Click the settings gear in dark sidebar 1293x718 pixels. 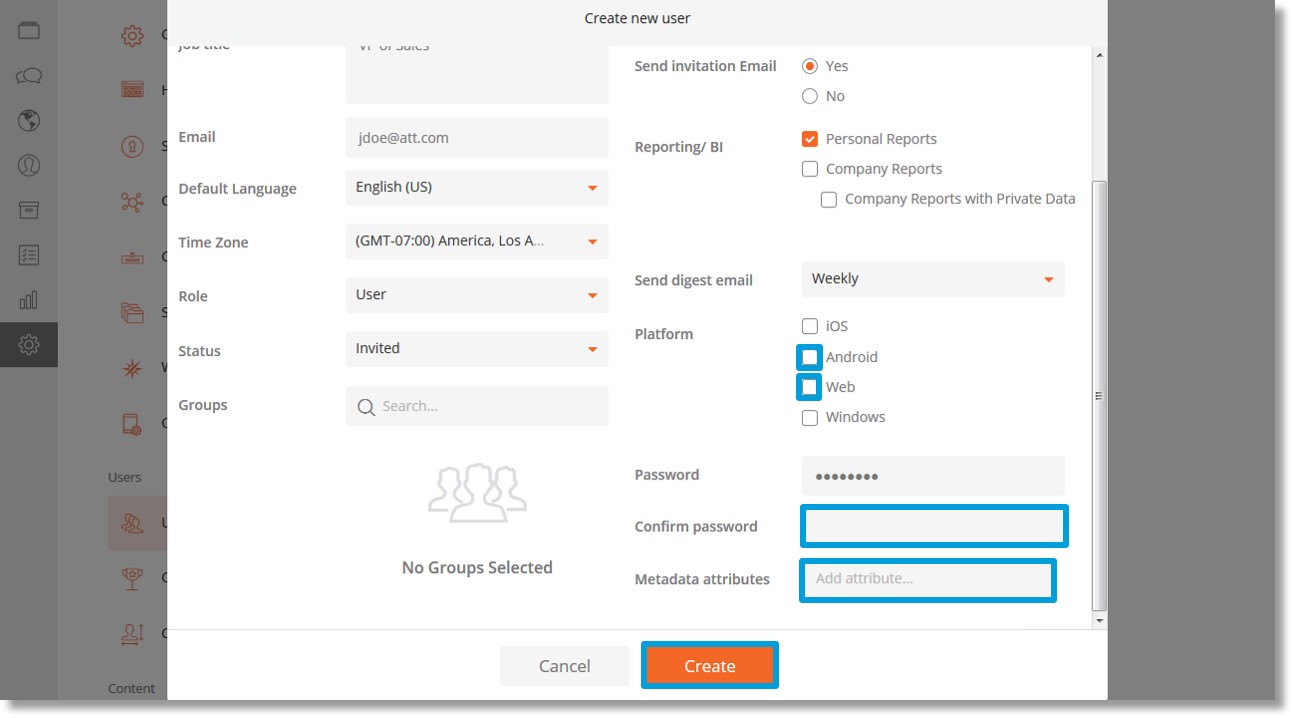[x=29, y=345]
